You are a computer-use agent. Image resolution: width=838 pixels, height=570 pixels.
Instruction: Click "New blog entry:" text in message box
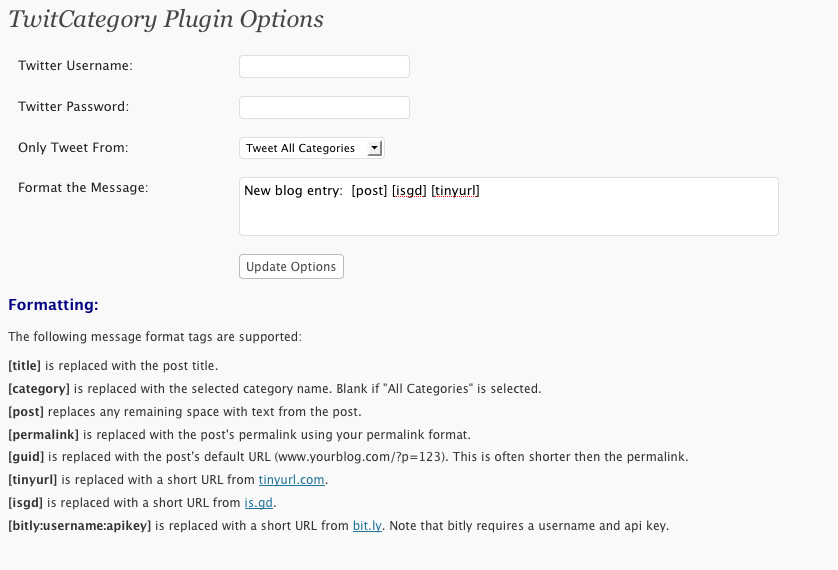(293, 191)
